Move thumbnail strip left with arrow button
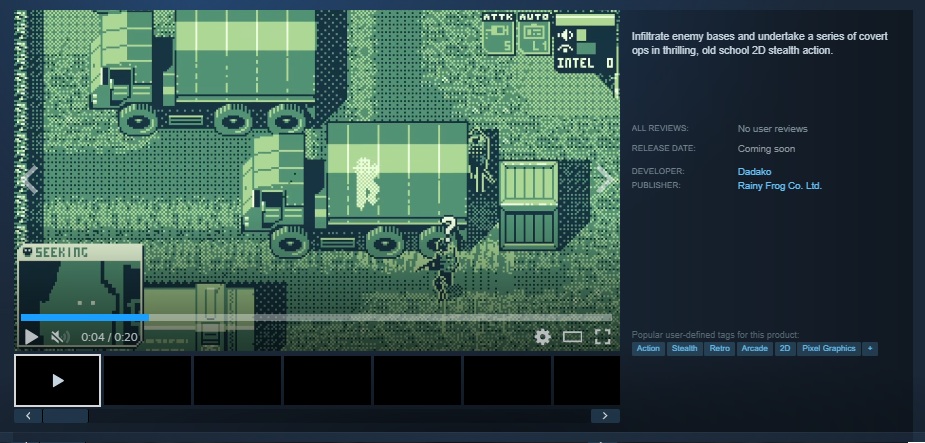Viewport: 925px width, 443px height. point(28,416)
